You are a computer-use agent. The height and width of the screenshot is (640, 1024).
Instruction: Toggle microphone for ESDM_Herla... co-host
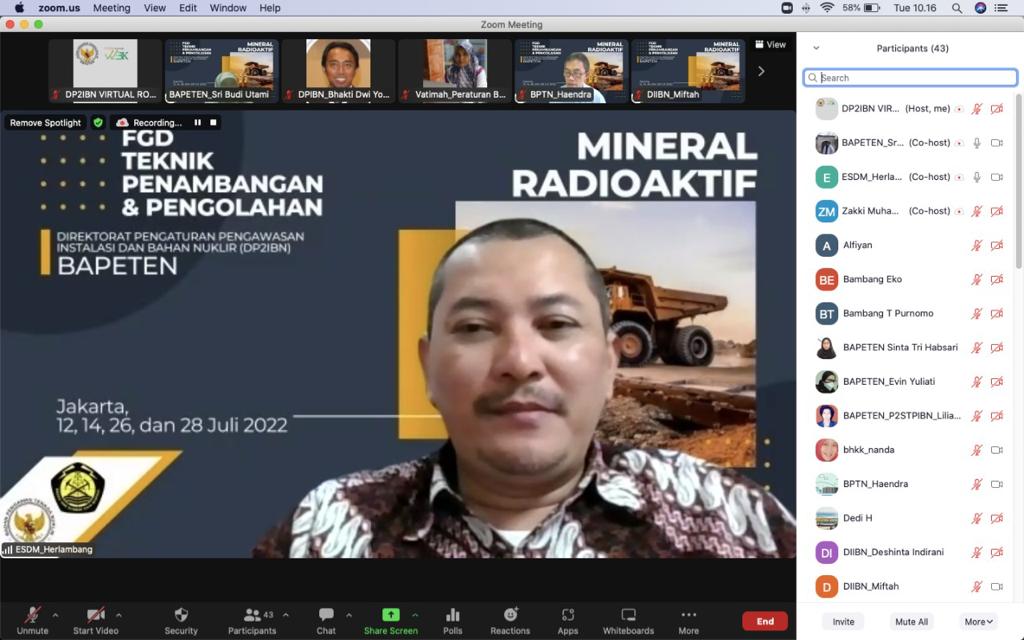(977, 177)
